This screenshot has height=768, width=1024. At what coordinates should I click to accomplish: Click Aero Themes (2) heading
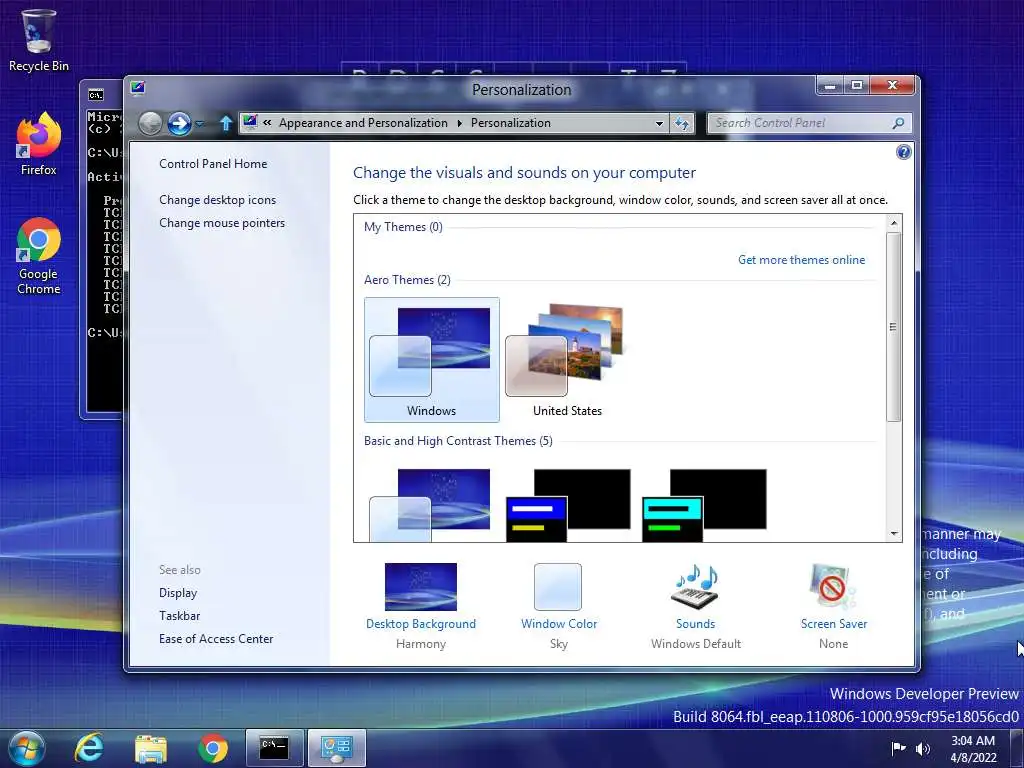pos(407,280)
